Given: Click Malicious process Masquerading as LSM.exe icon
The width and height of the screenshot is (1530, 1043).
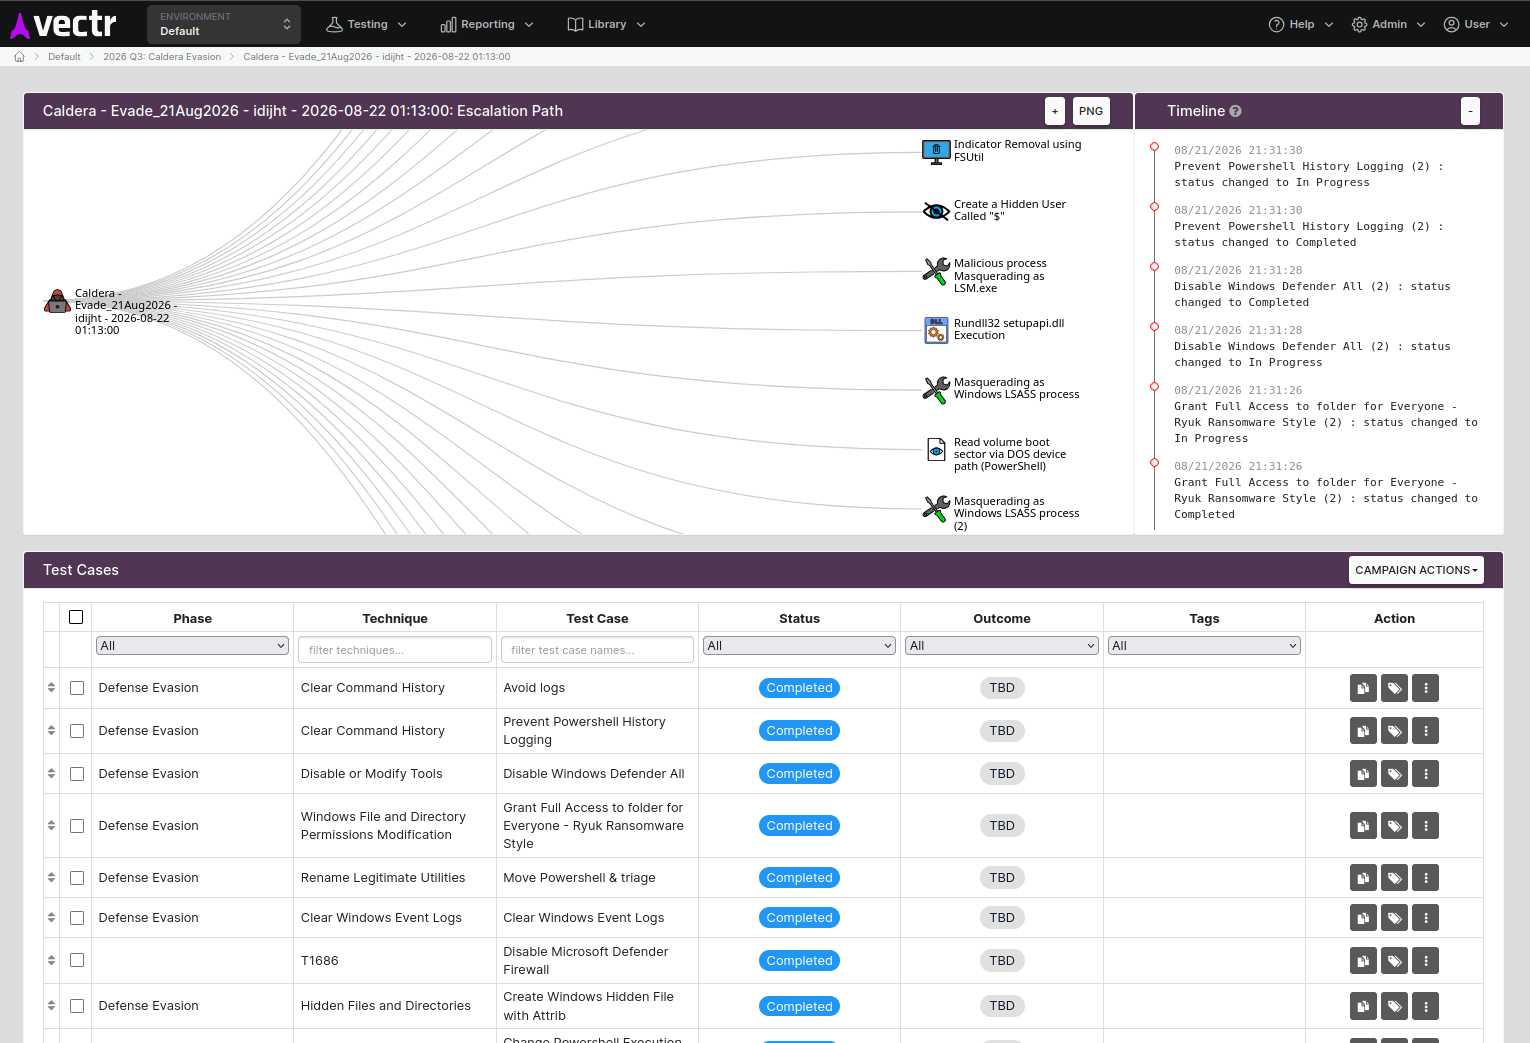Looking at the screenshot, I should point(936,271).
